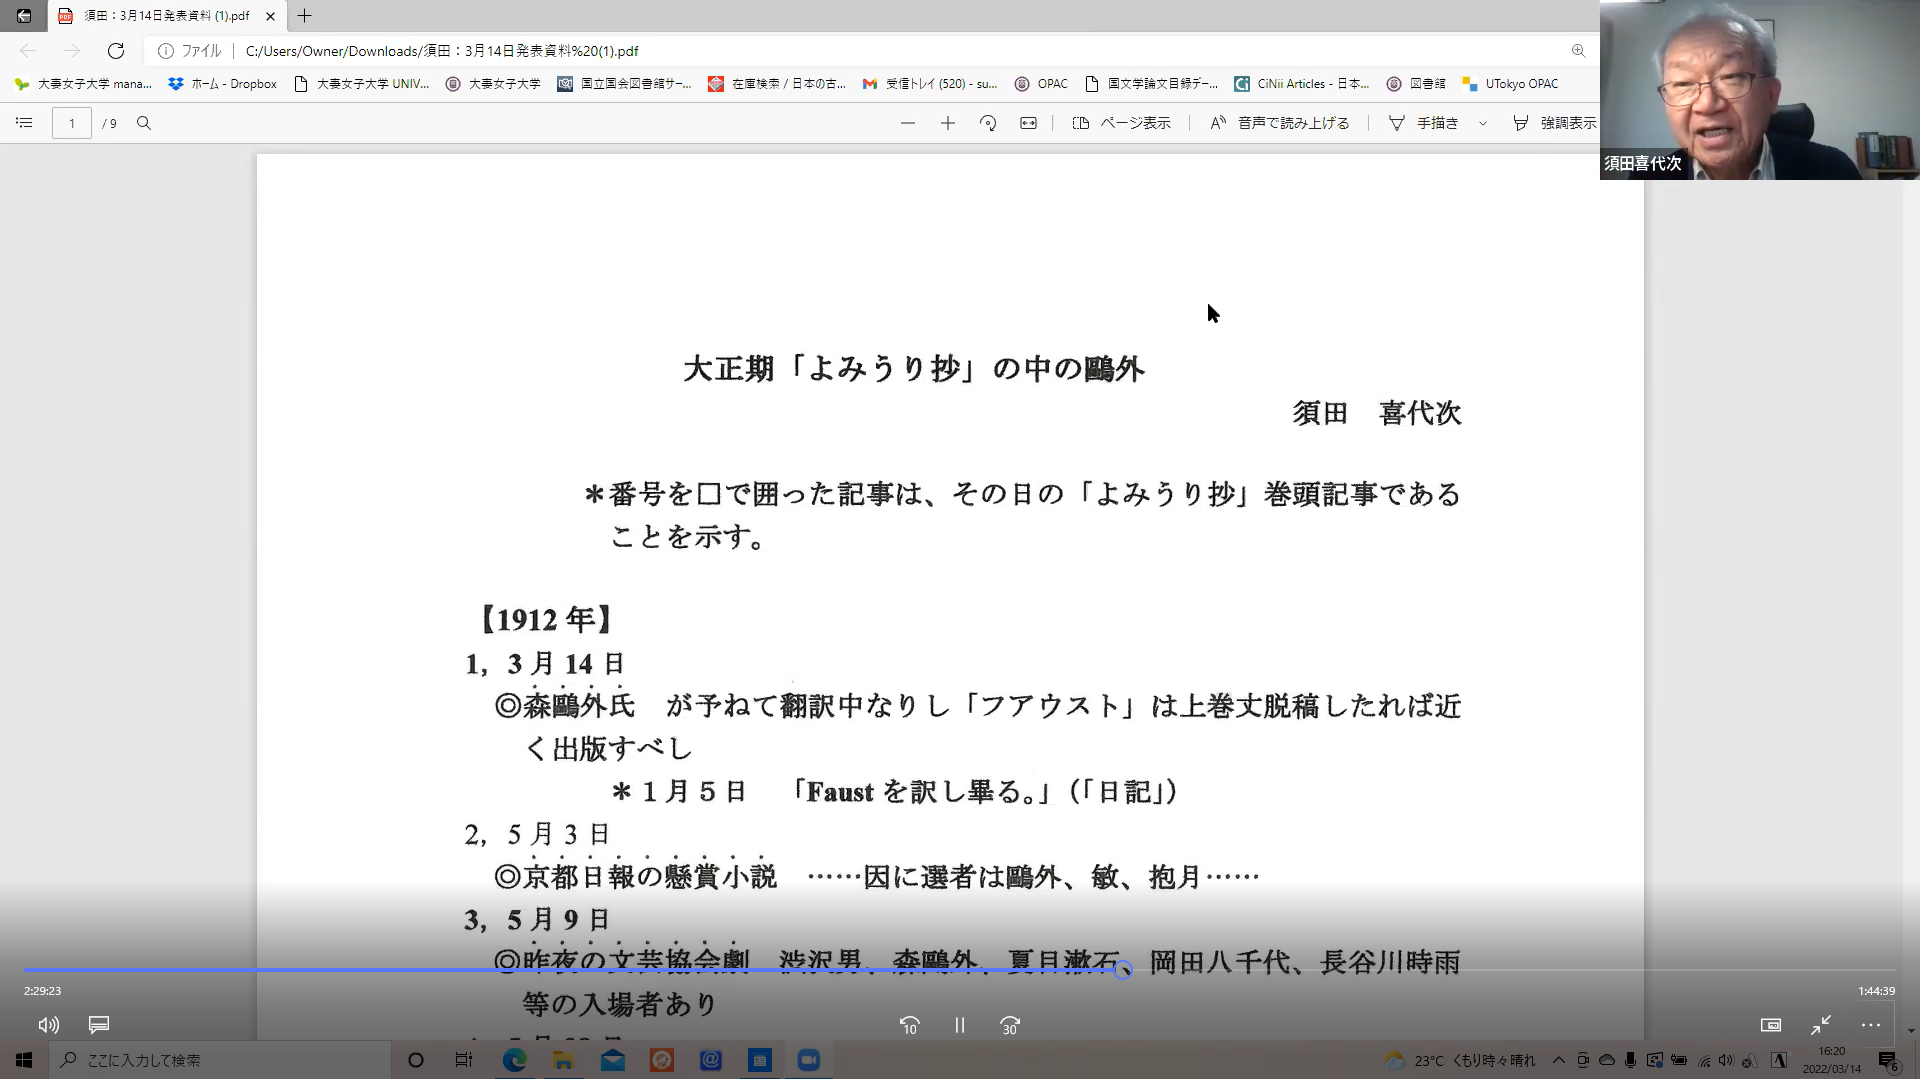Click the address bar file path
The width and height of the screenshot is (1920, 1079).
(442, 51)
